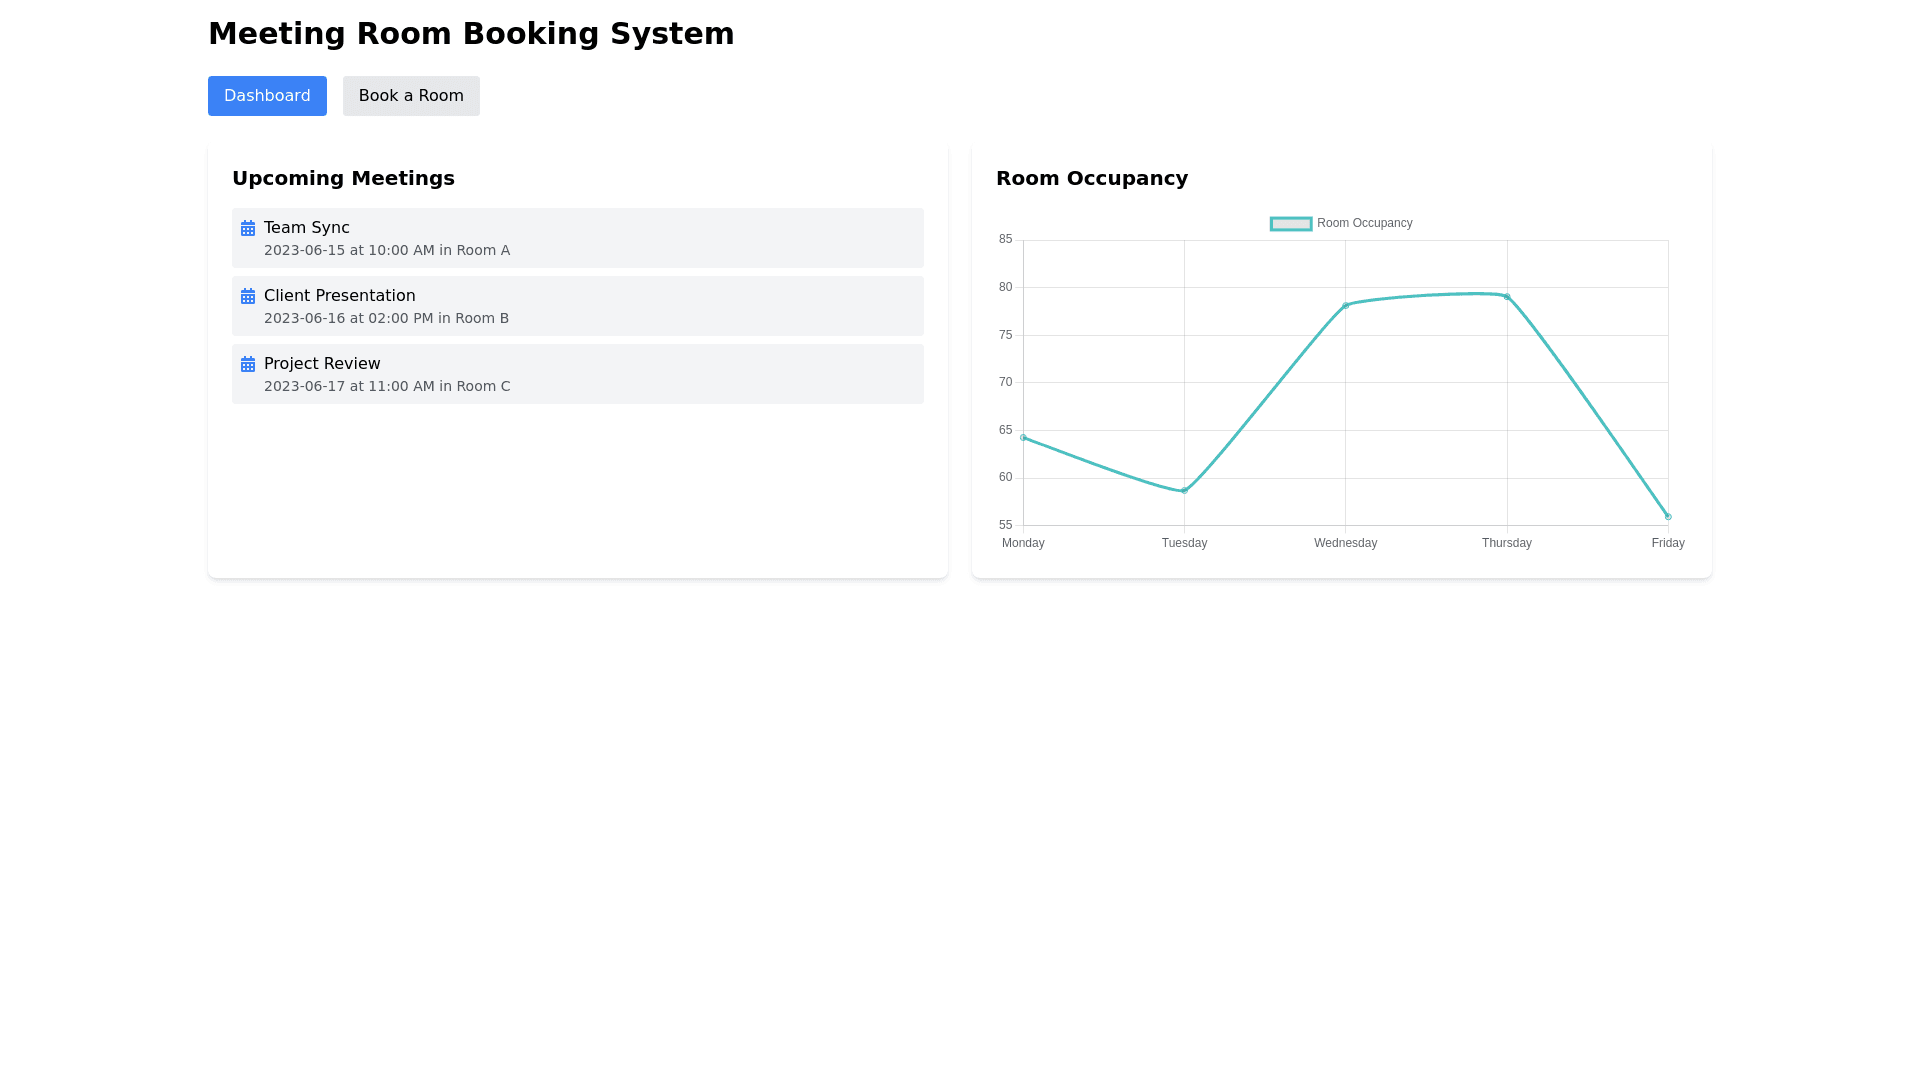The image size is (1920, 1080).
Task: Click Client Presentation date and room details
Action: click(386, 319)
